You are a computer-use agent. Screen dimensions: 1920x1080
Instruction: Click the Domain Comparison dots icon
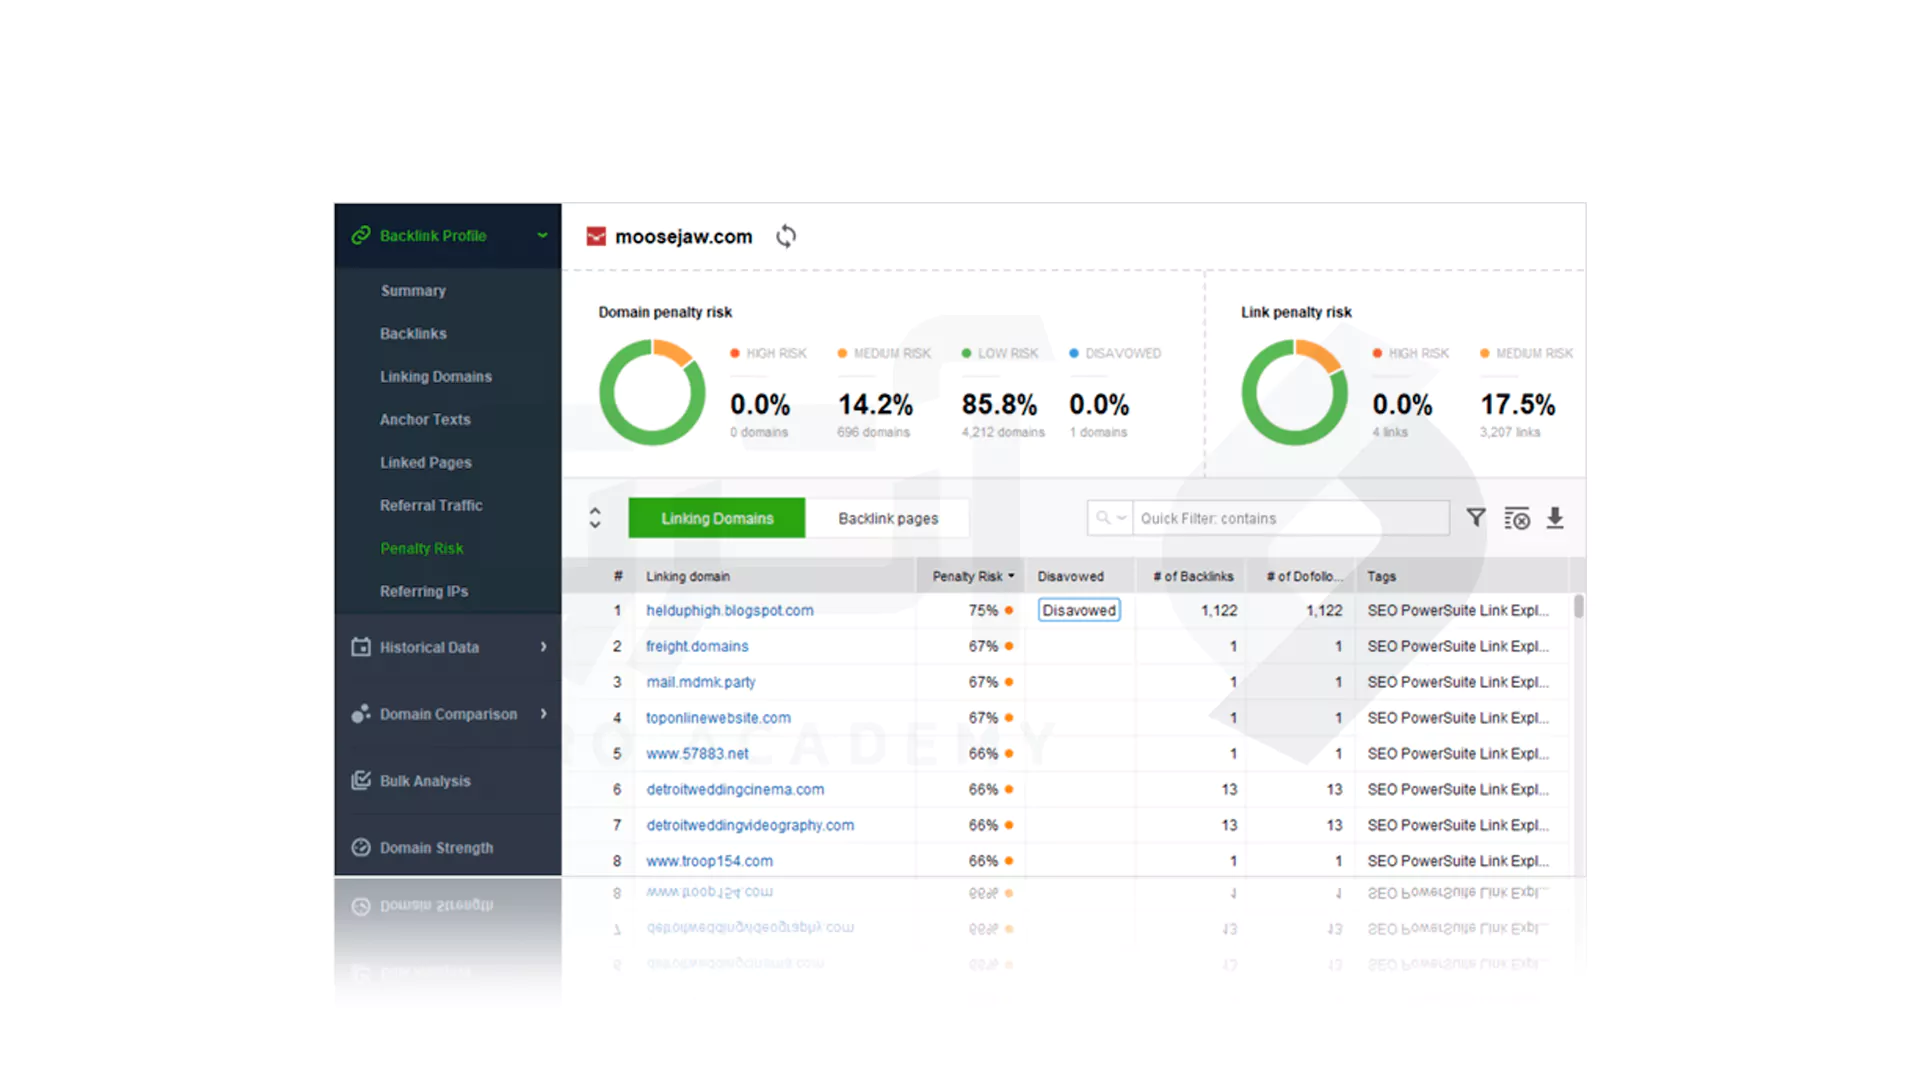[x=361, y=714]
